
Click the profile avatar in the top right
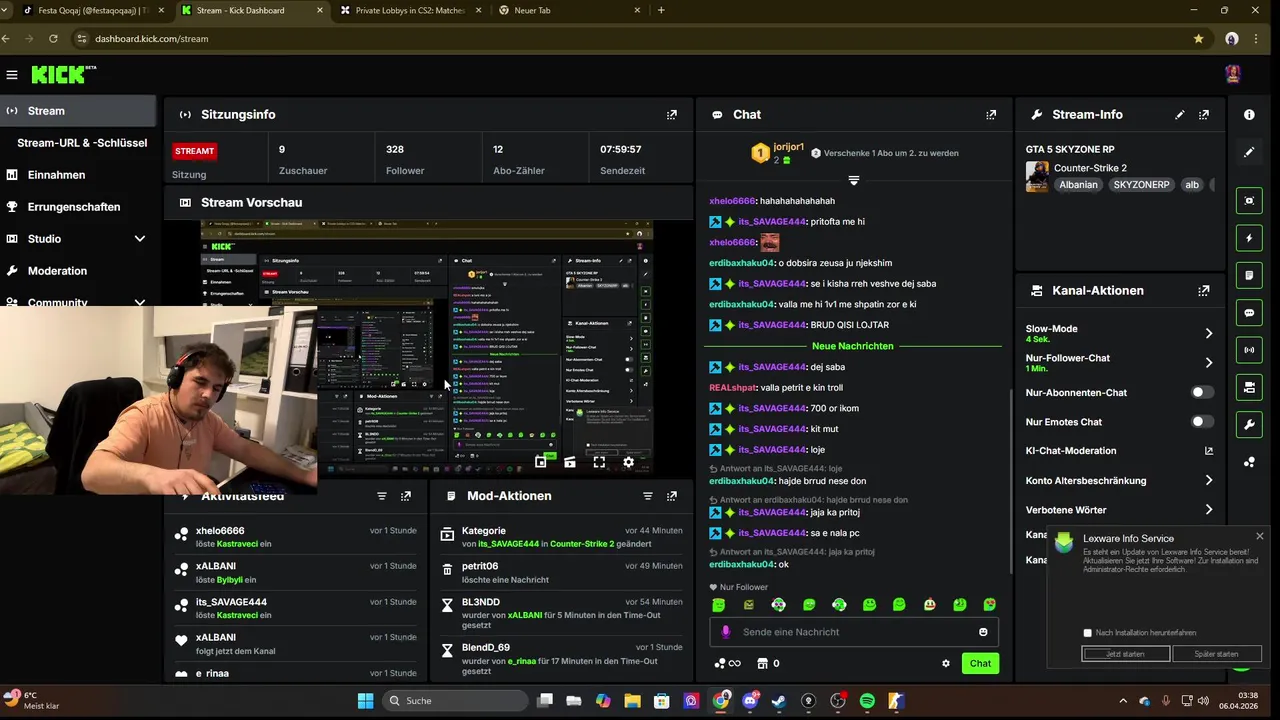point(1233,75)
